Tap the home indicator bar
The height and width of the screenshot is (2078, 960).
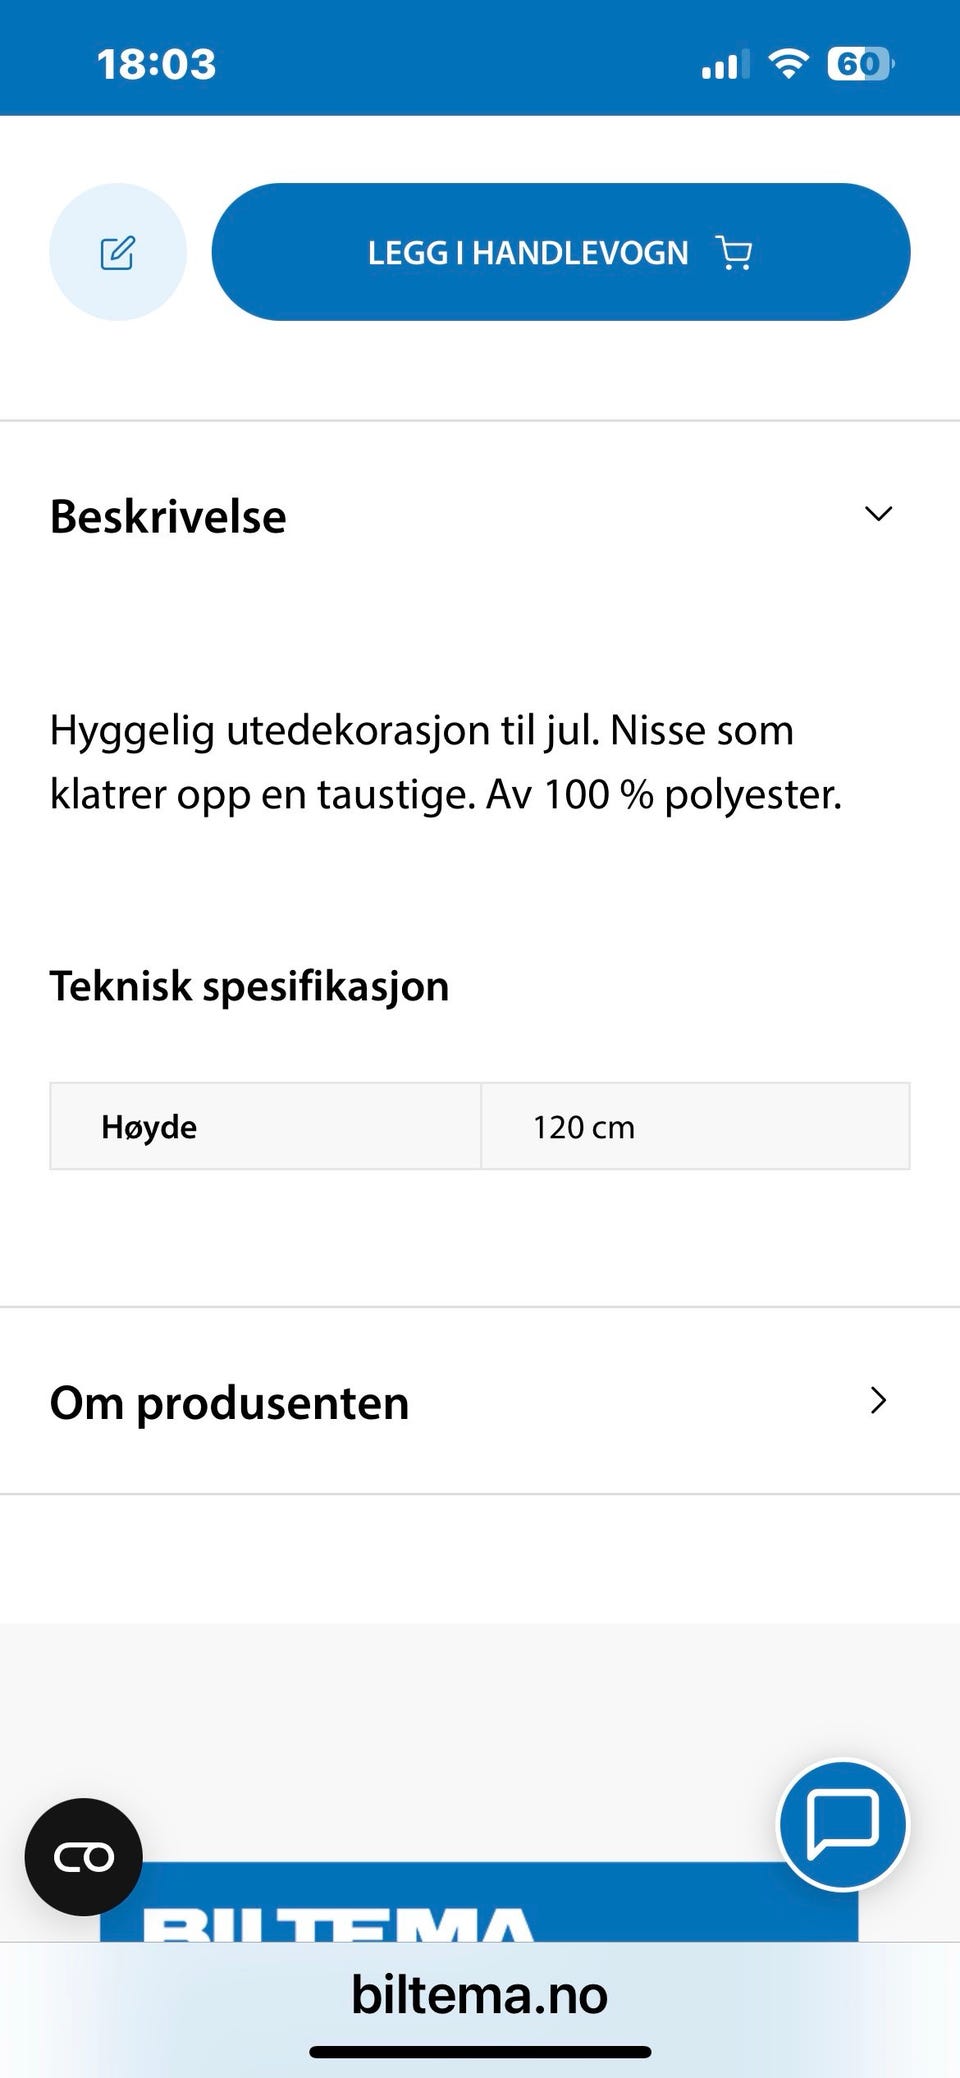point(480,2052)
